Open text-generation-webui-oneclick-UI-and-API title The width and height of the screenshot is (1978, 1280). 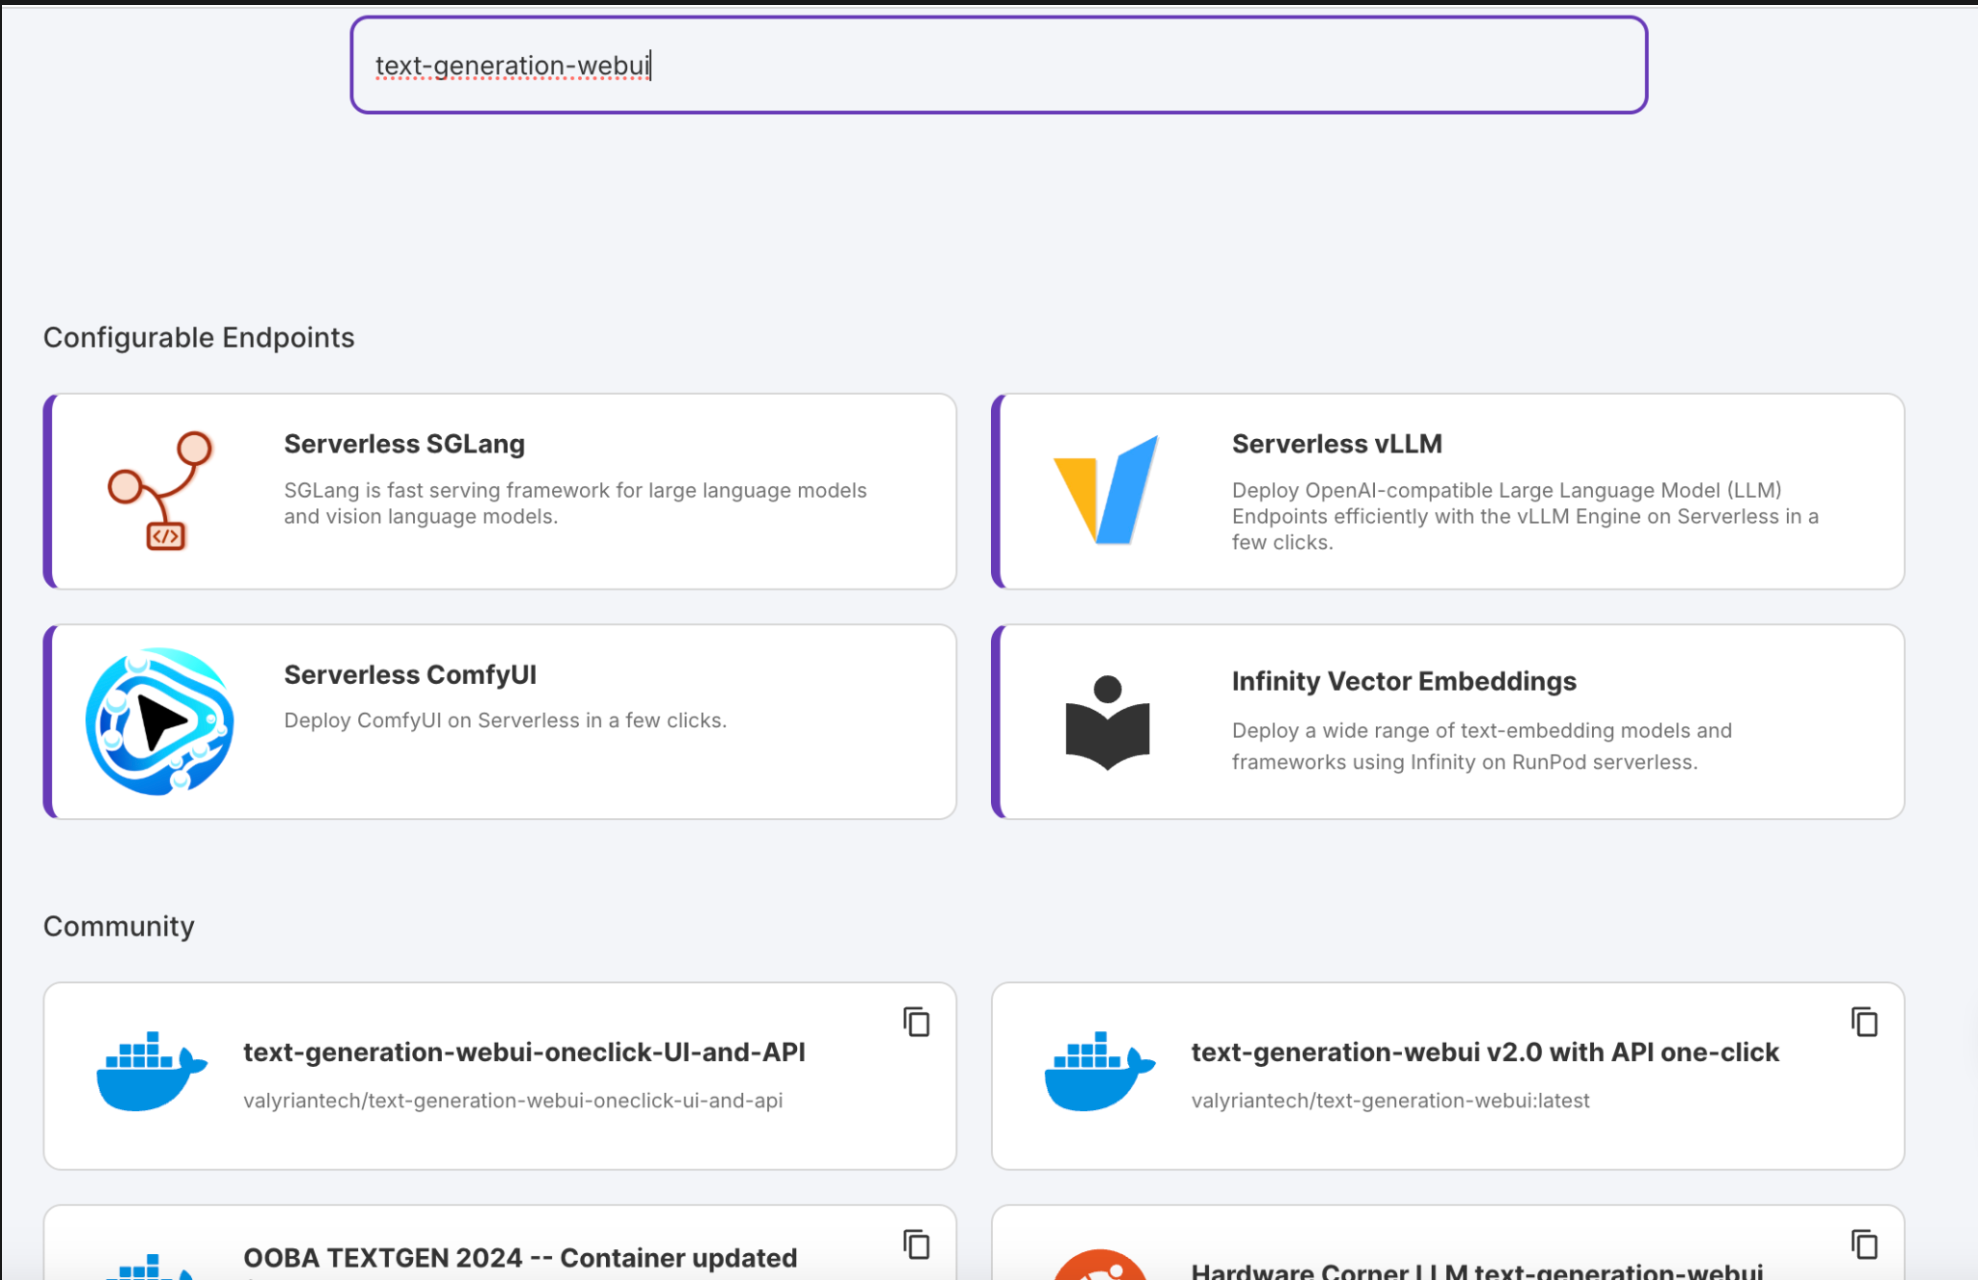524,1052
